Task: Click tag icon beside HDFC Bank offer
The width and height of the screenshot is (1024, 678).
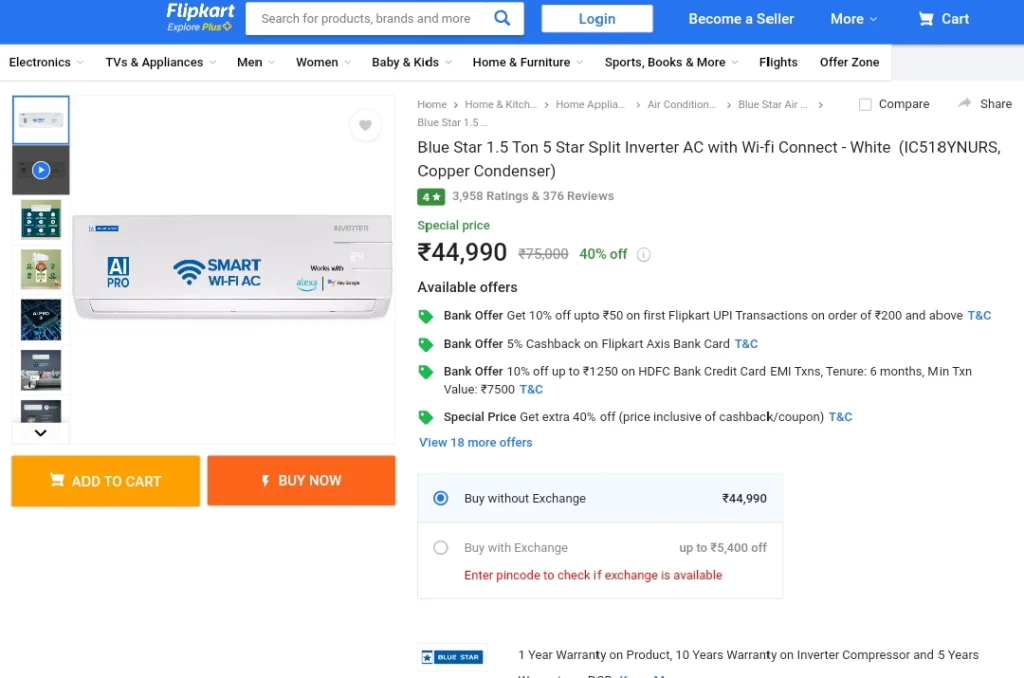Action: (x=425, y=372)
